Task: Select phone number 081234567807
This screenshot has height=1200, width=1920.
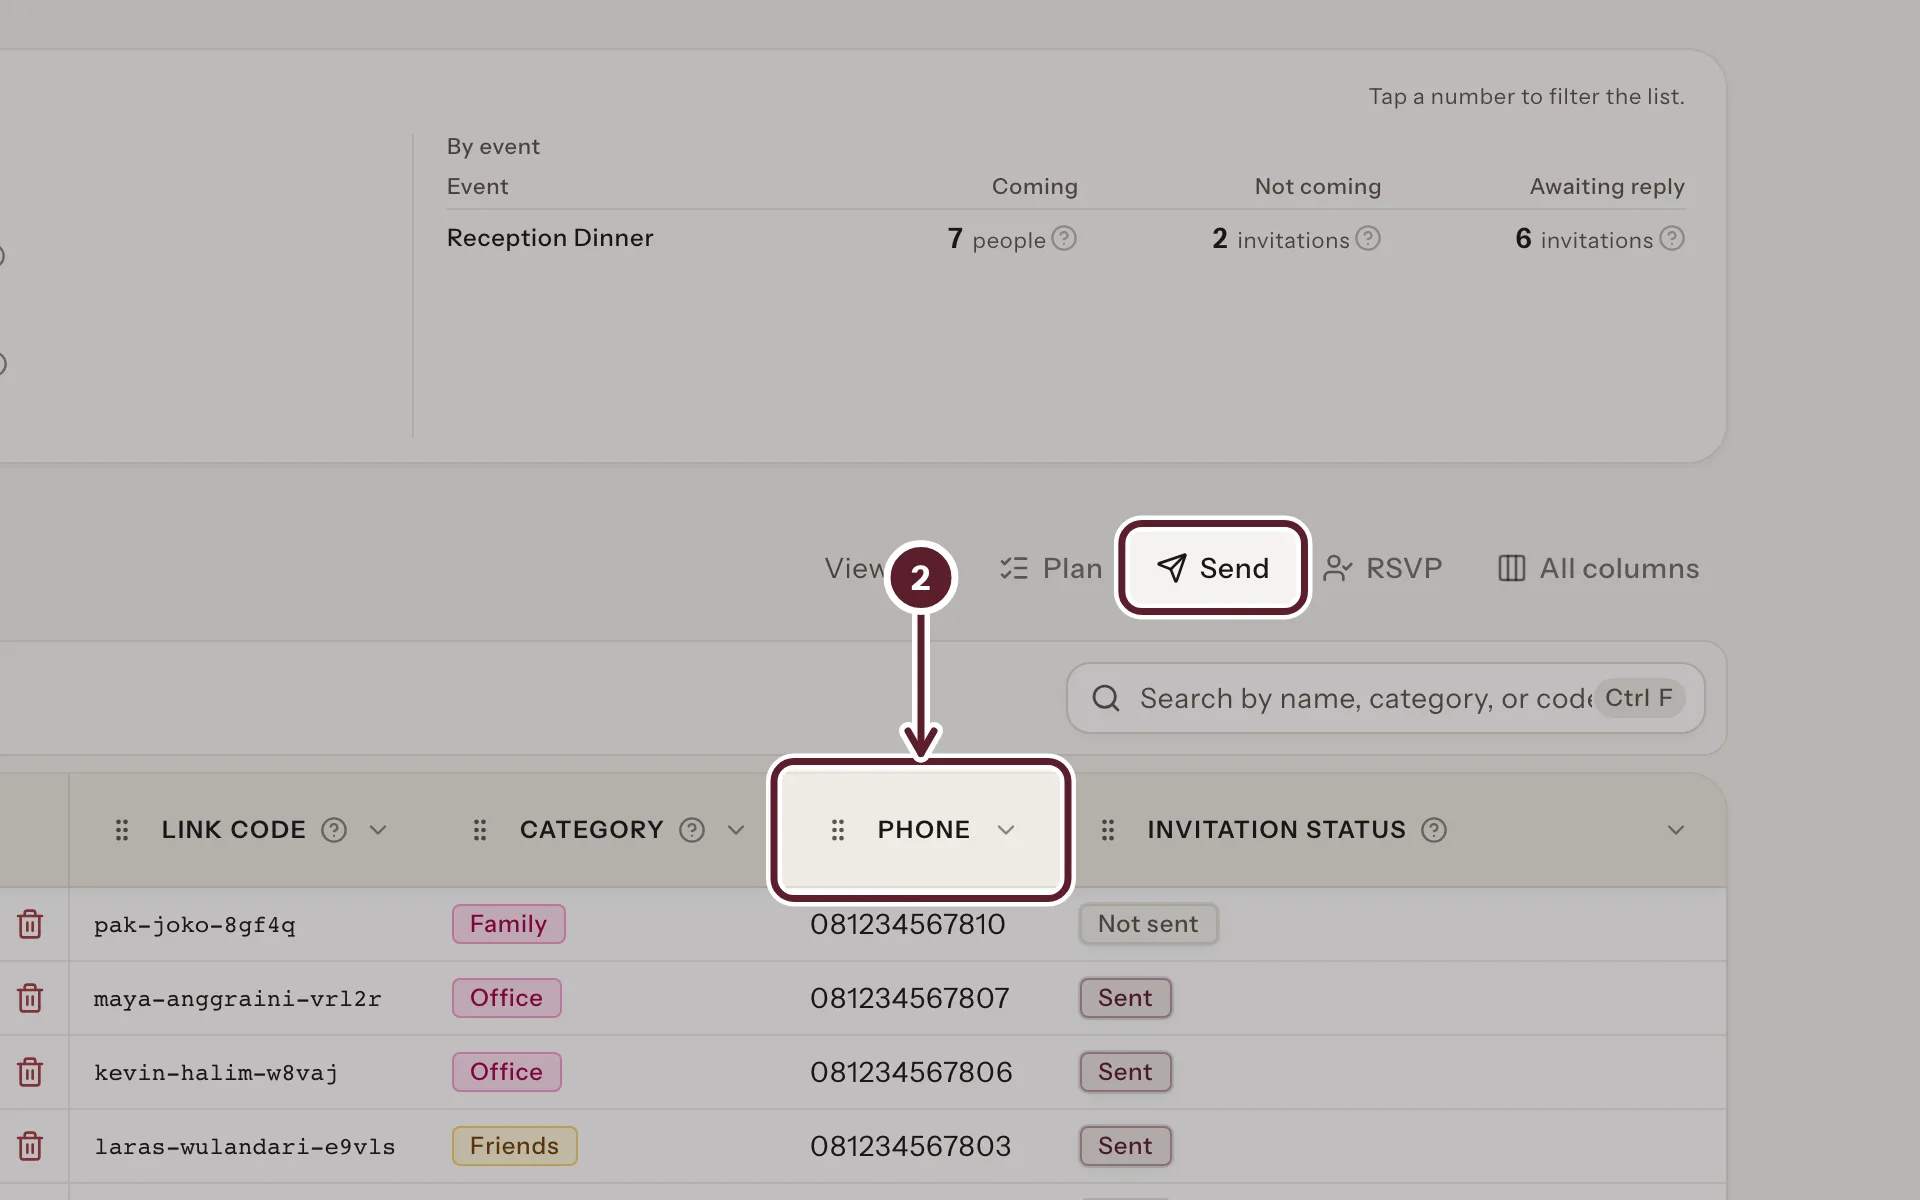Action: point(910,998)
